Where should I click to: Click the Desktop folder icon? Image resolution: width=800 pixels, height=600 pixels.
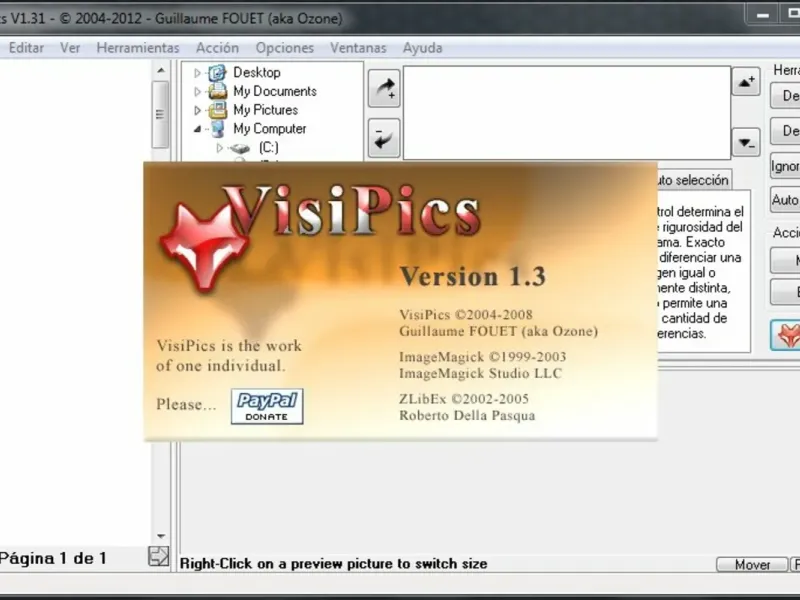point(217,72)
